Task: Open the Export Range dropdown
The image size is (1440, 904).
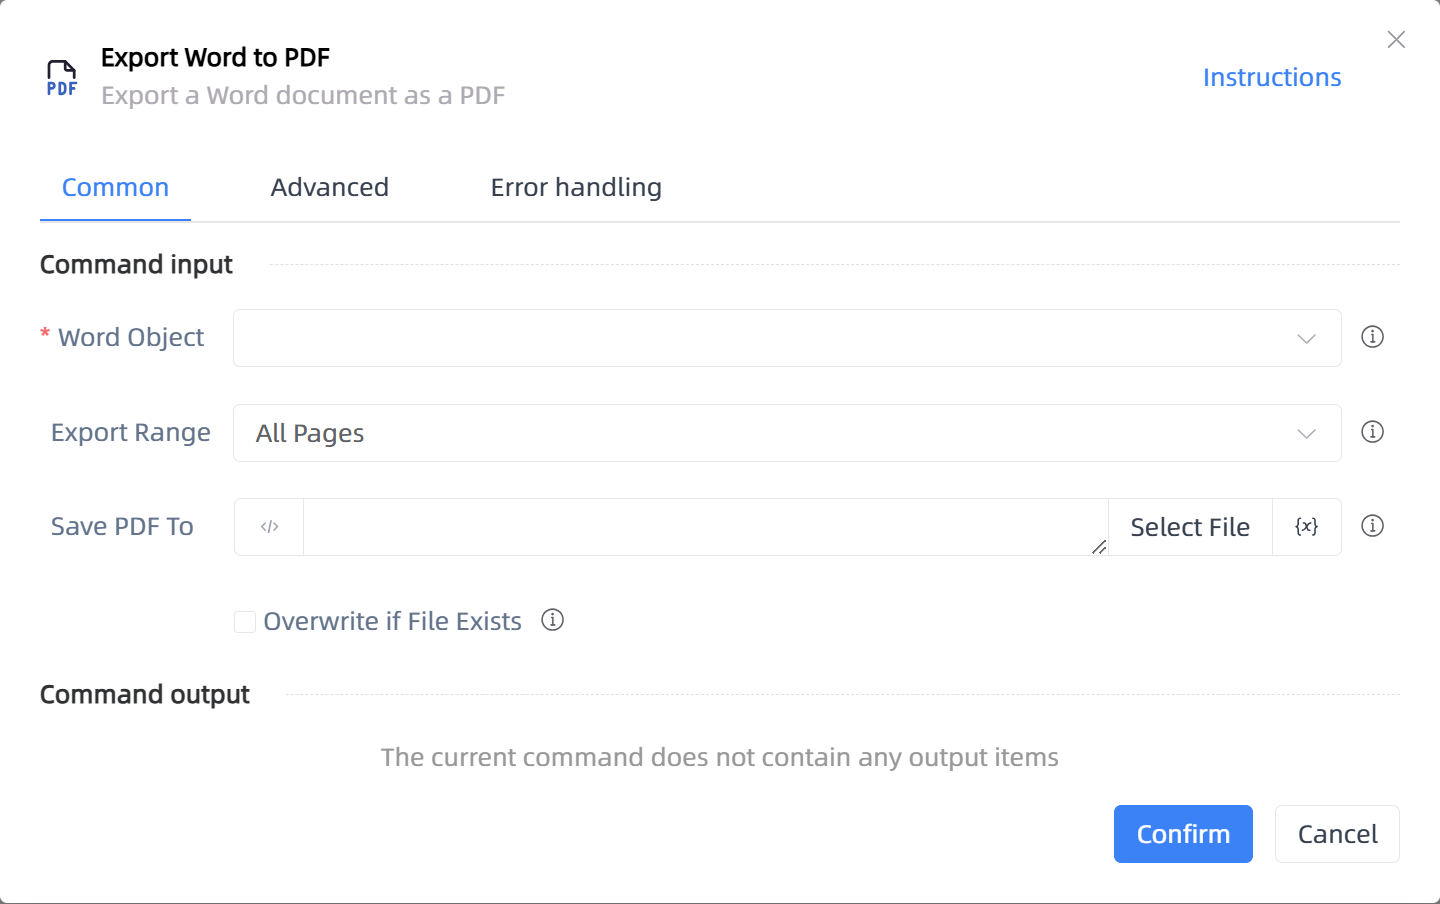Action: (787, 433)
